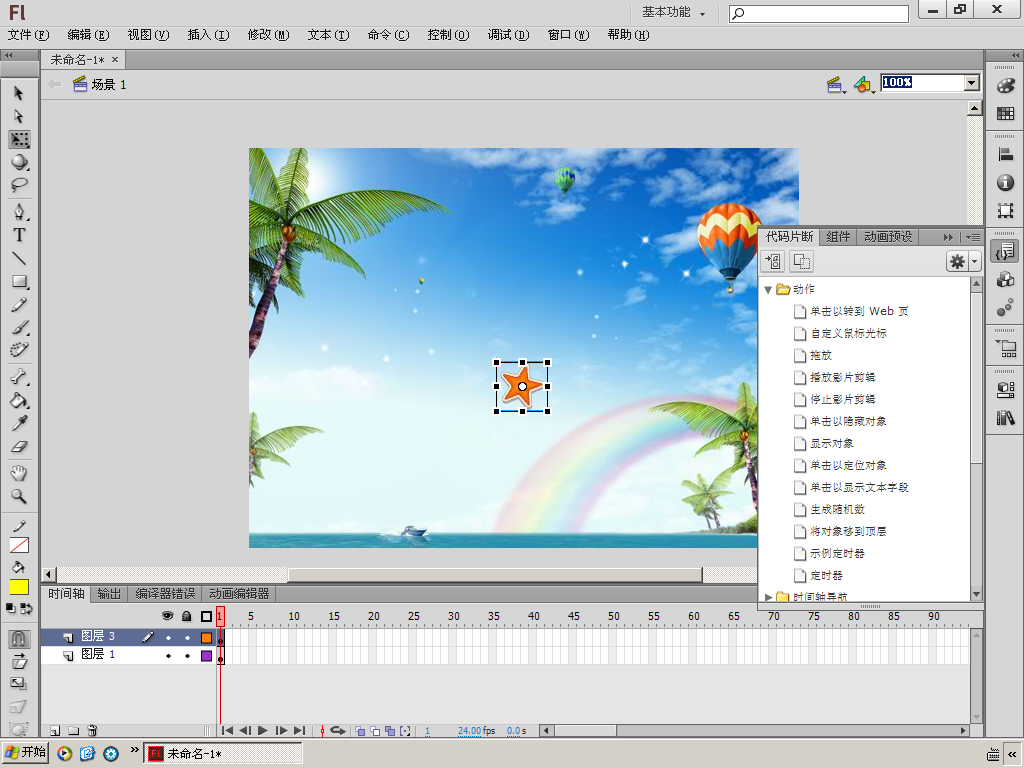The image size is (1024, 768).
Task: Open the Info panel icon
Action: pos(1006,182)
